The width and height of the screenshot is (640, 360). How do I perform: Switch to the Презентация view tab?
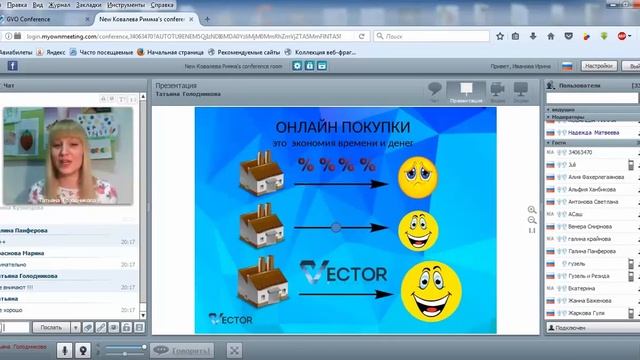466,92
